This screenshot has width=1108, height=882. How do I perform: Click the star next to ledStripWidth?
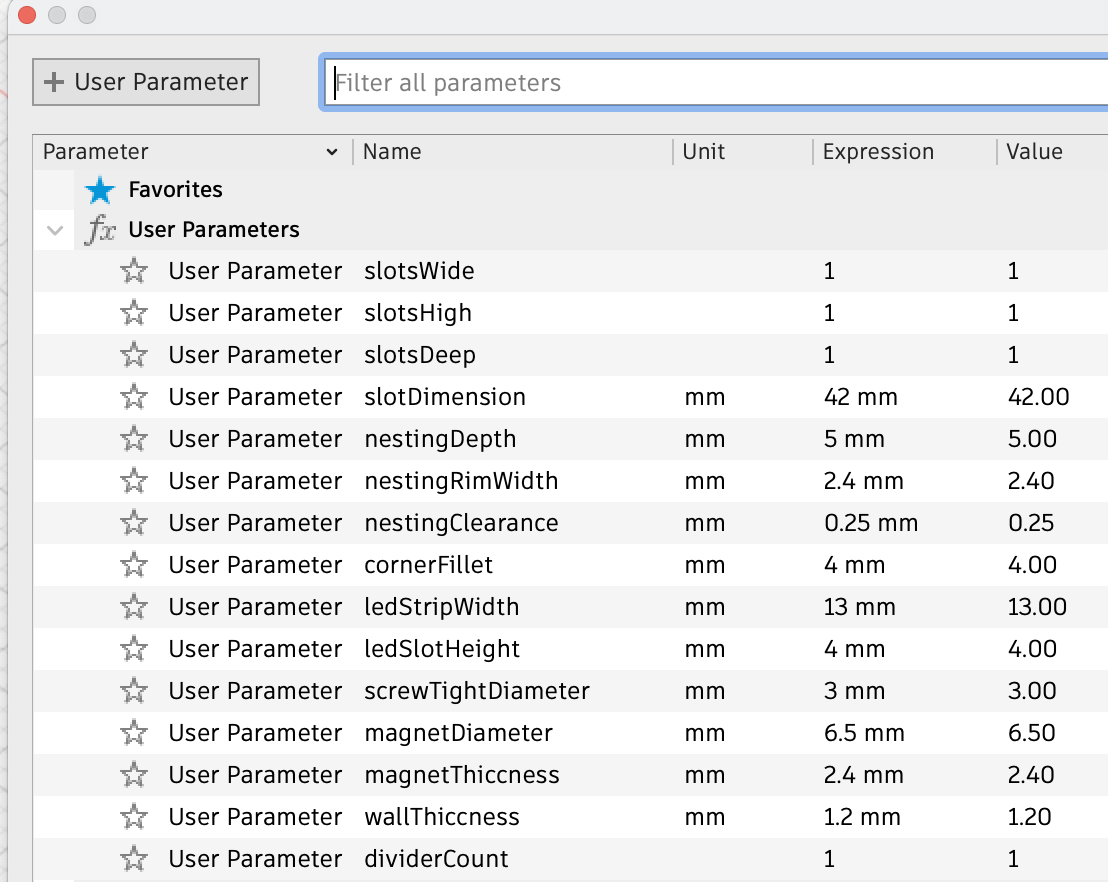[x=134, y=607]
